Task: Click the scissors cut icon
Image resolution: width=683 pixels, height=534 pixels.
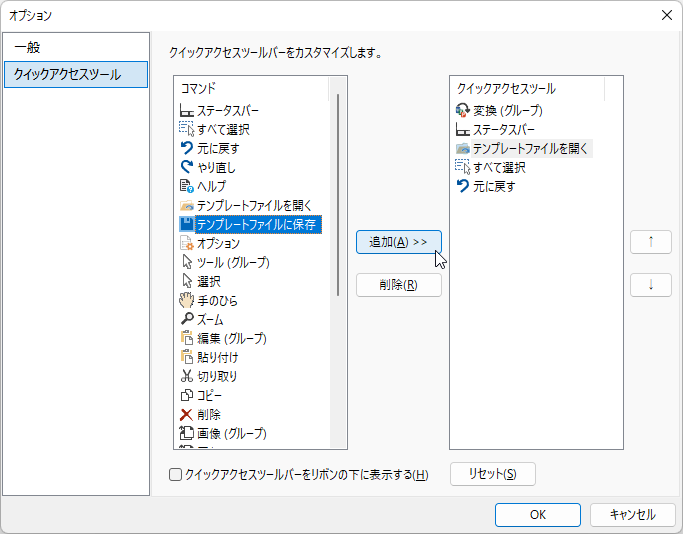Action: tap(186, 376)
